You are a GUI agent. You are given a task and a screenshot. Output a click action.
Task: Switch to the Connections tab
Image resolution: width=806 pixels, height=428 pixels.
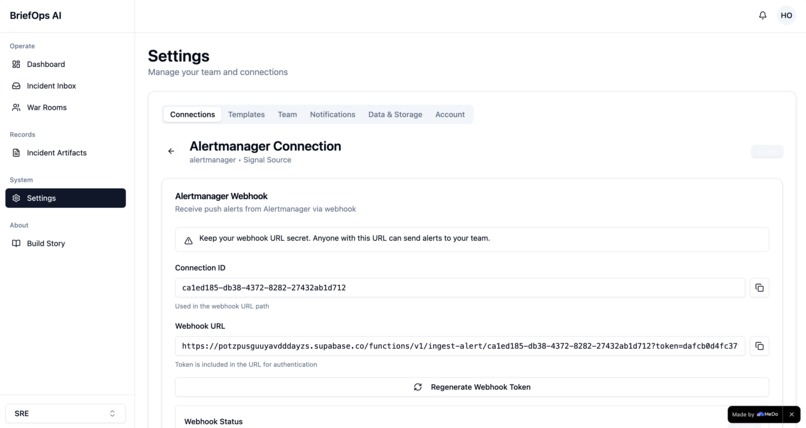point(193,115)
